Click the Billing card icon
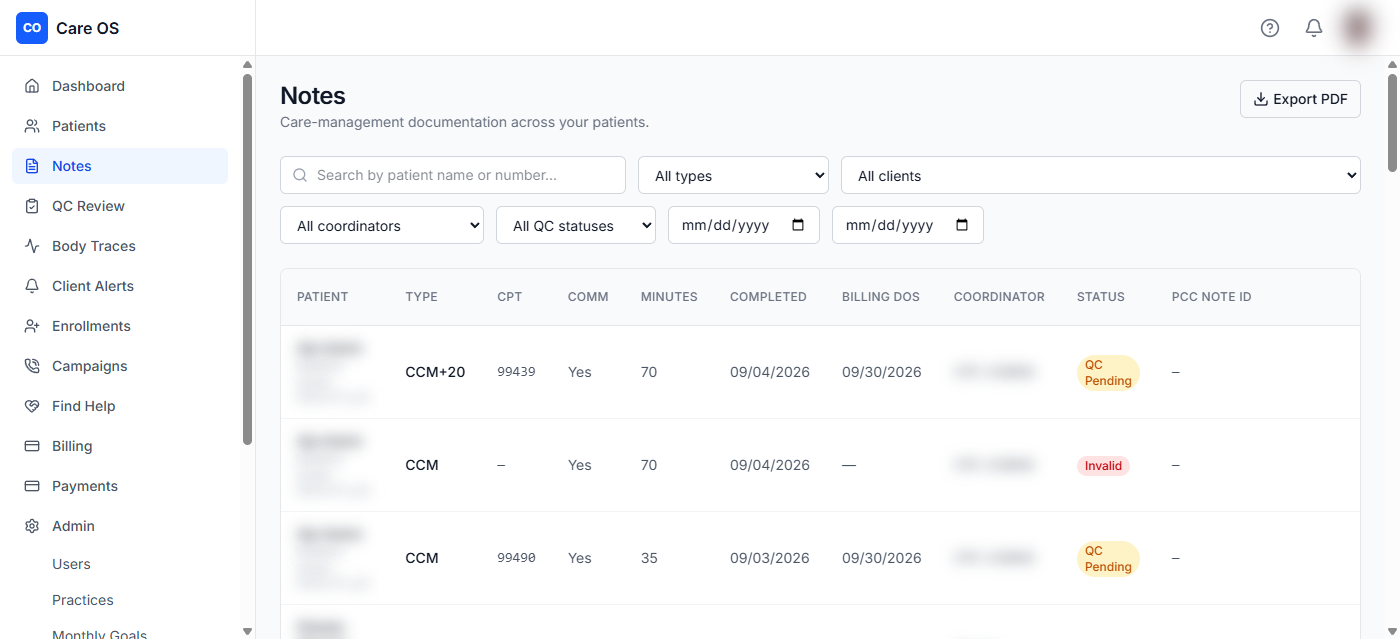 pos(32,446)
